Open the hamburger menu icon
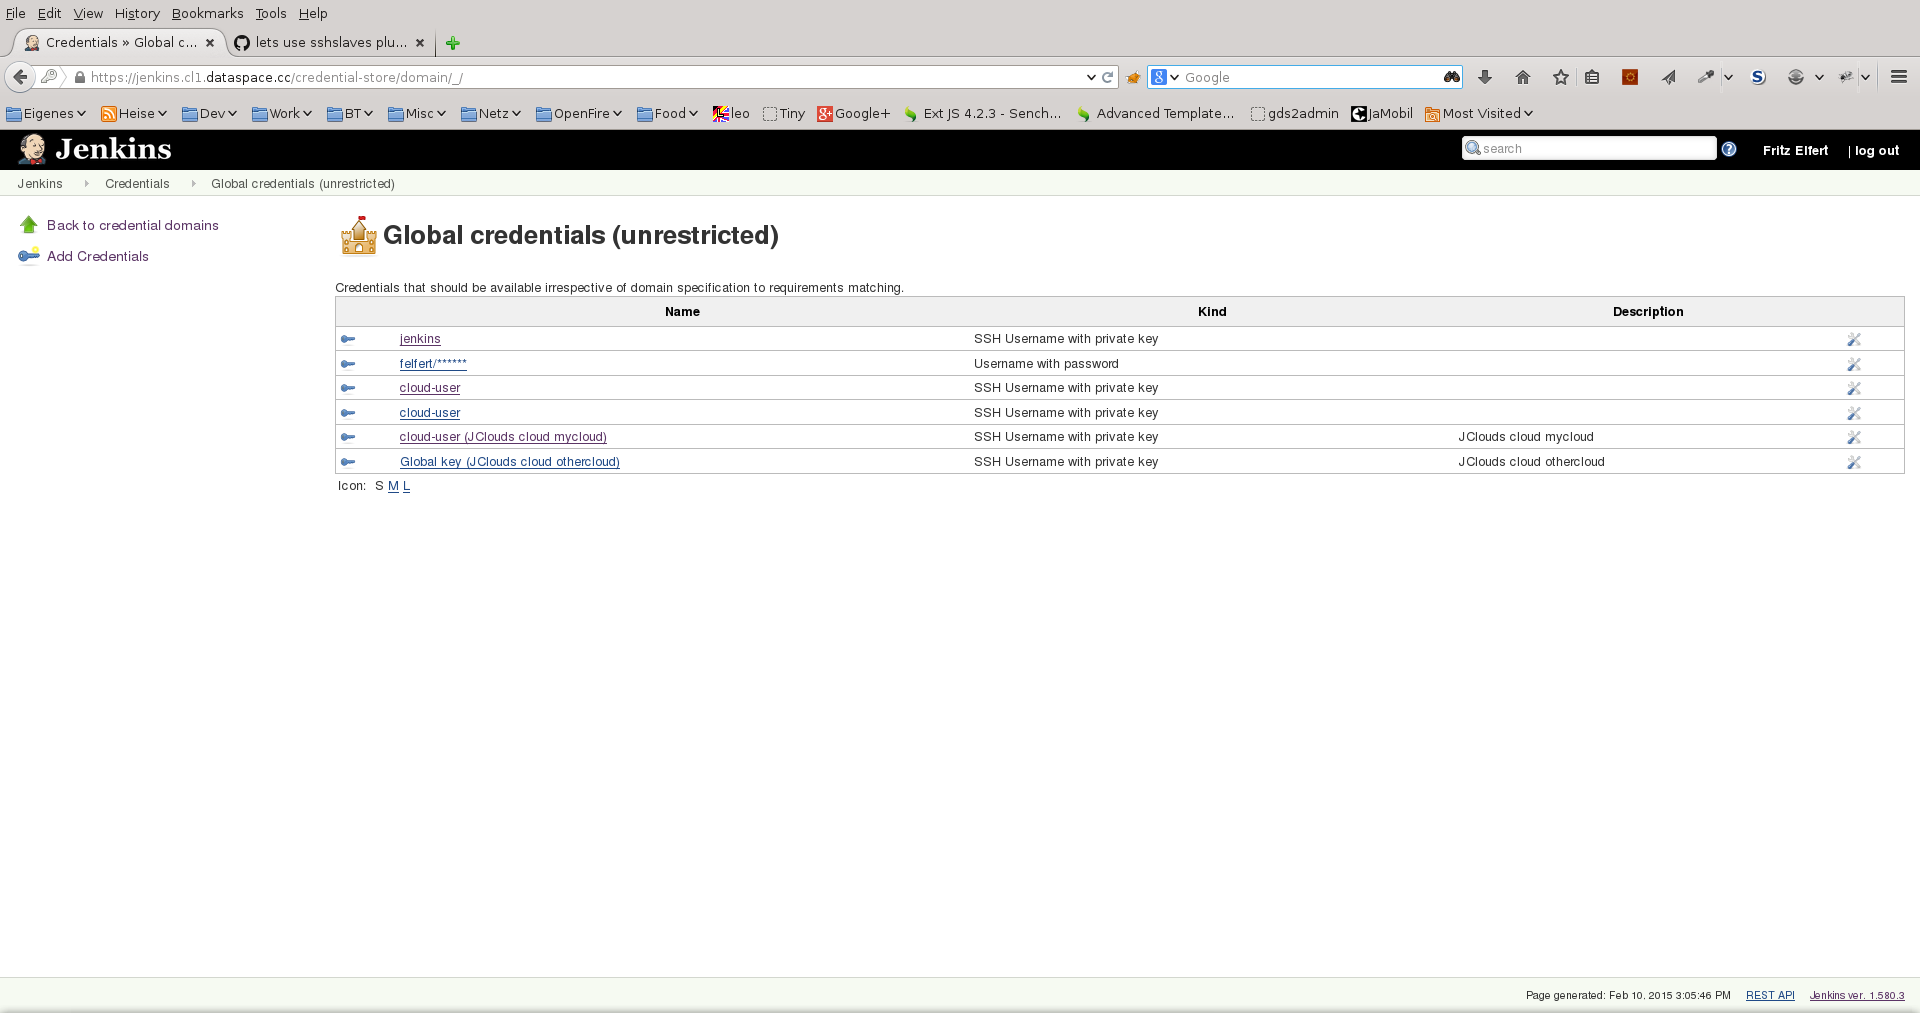 [1899, 77]
